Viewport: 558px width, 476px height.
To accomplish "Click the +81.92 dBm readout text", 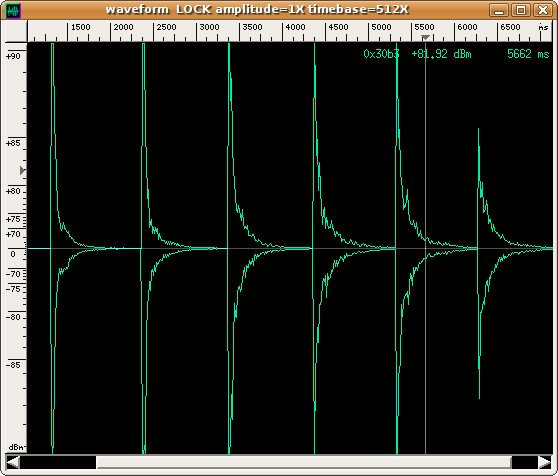I will (x=441, y=54).
